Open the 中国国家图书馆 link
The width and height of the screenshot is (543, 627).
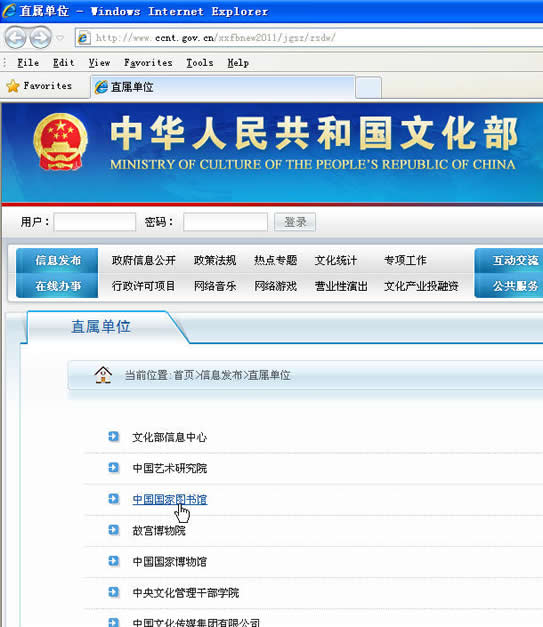coord(170,499)
